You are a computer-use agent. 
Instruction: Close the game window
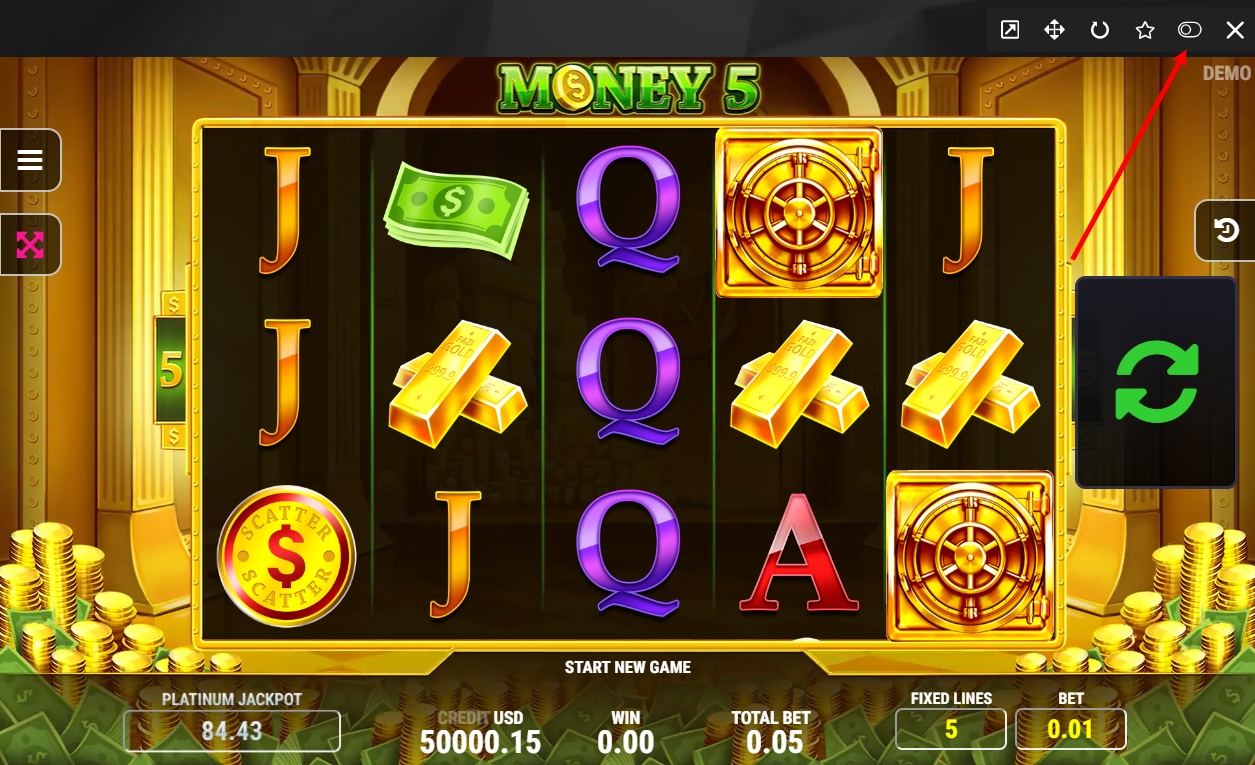pyautogui.click(x=1235, y=30)
